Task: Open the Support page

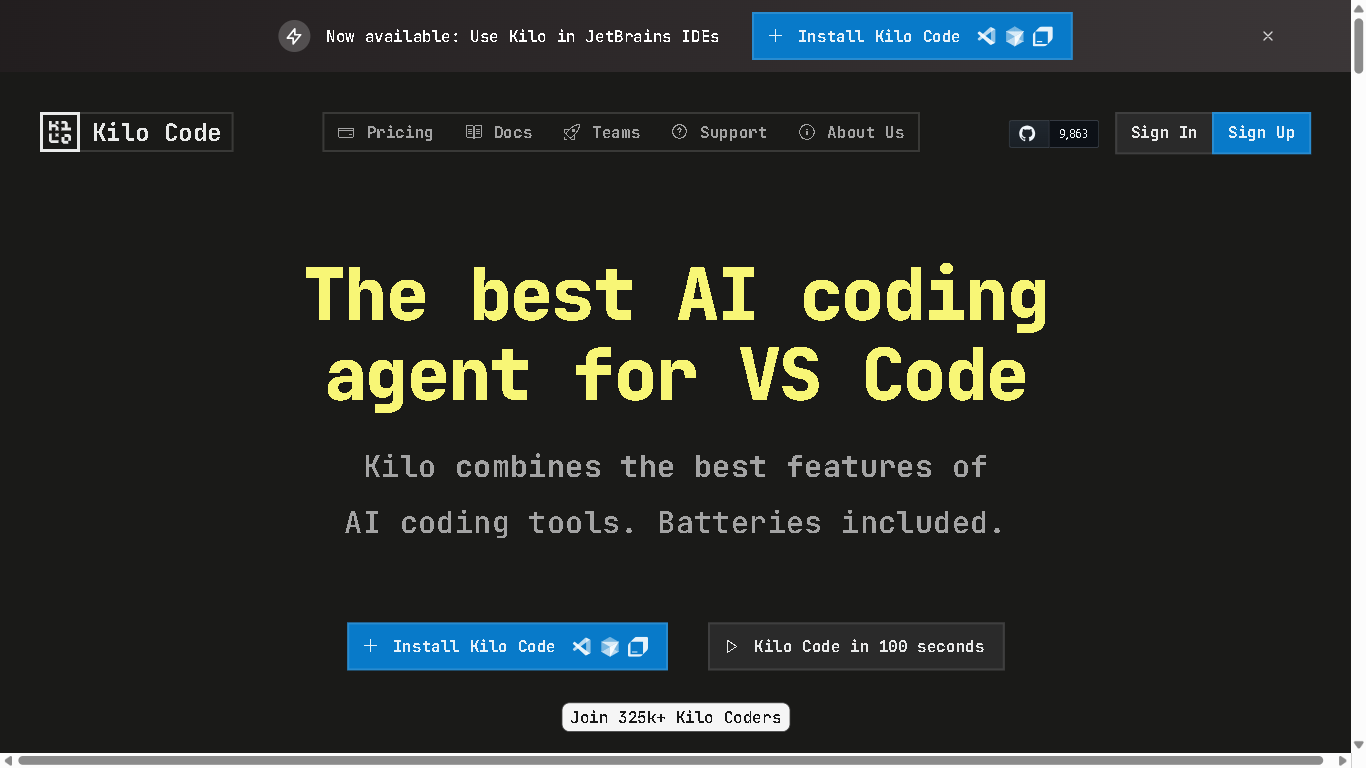Action: coord(719,132)
